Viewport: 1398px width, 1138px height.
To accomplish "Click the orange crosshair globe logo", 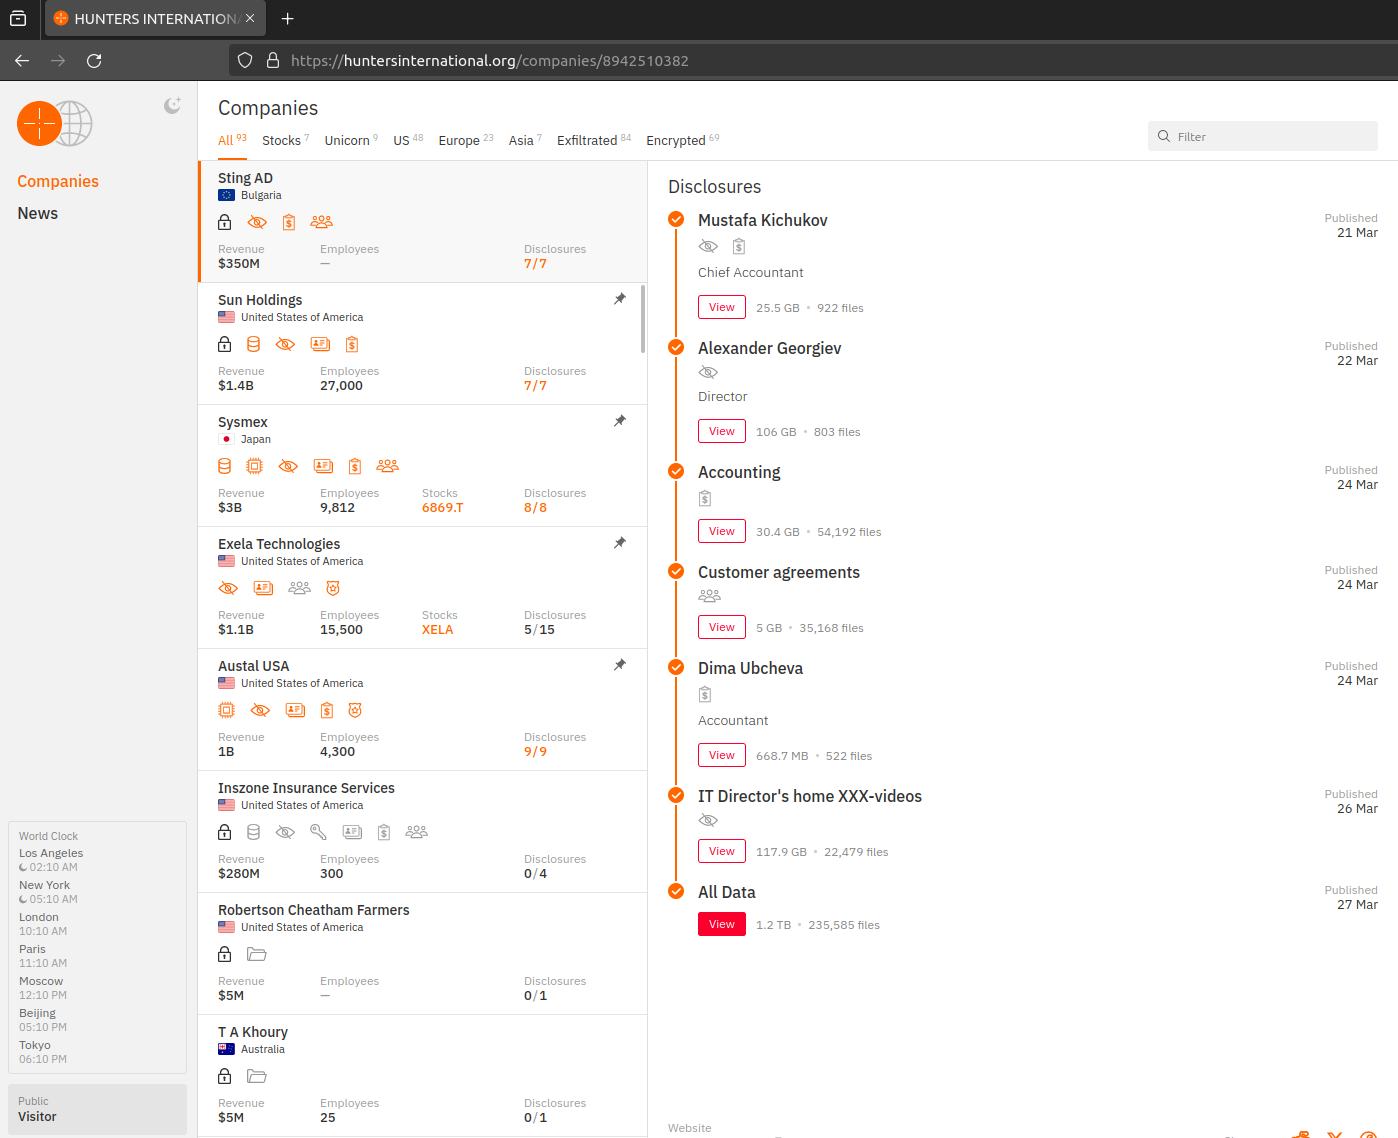I will pyautogui.click(x=54, y=124).
